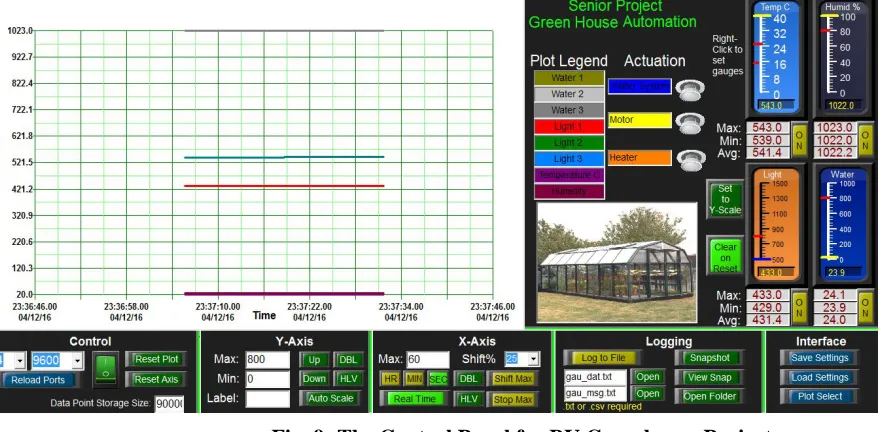Screen dimensions: 882x432
Task: Select MIN time unit
Action: 413,379
